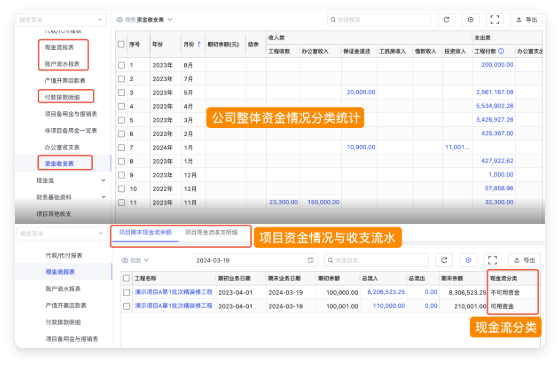This screenshot has height=367, width=560.
Task: Click the eye view icon beside 资金收支表
Action: point(120,20)
